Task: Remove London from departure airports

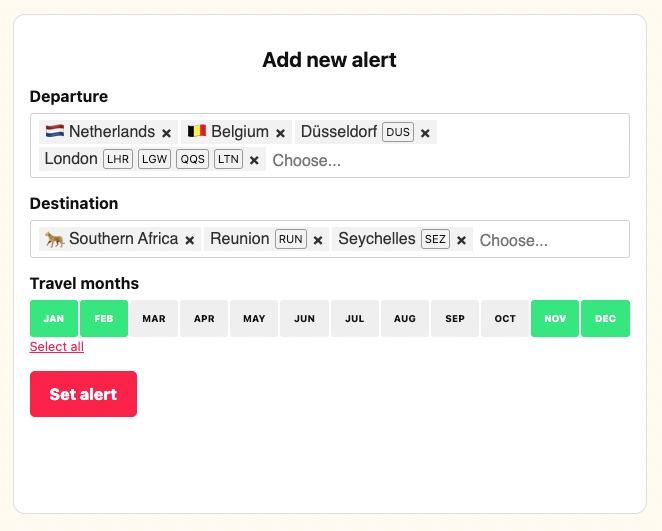Action: pos(254,160)
